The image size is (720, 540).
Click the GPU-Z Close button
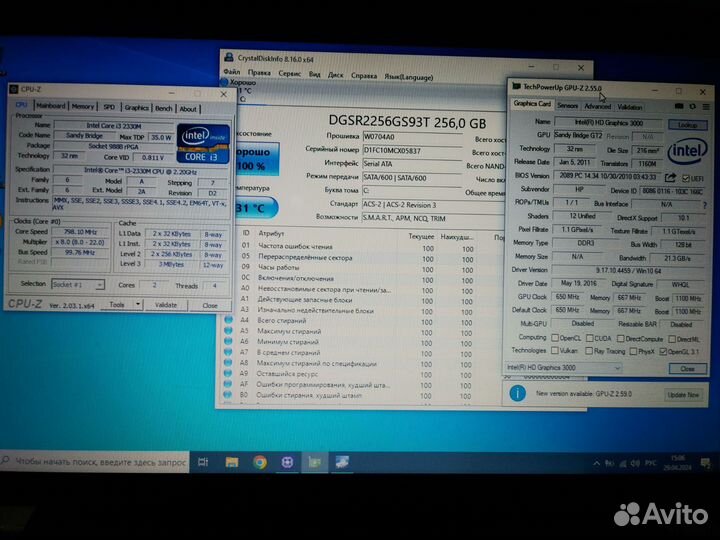click(x=687, y=368)
